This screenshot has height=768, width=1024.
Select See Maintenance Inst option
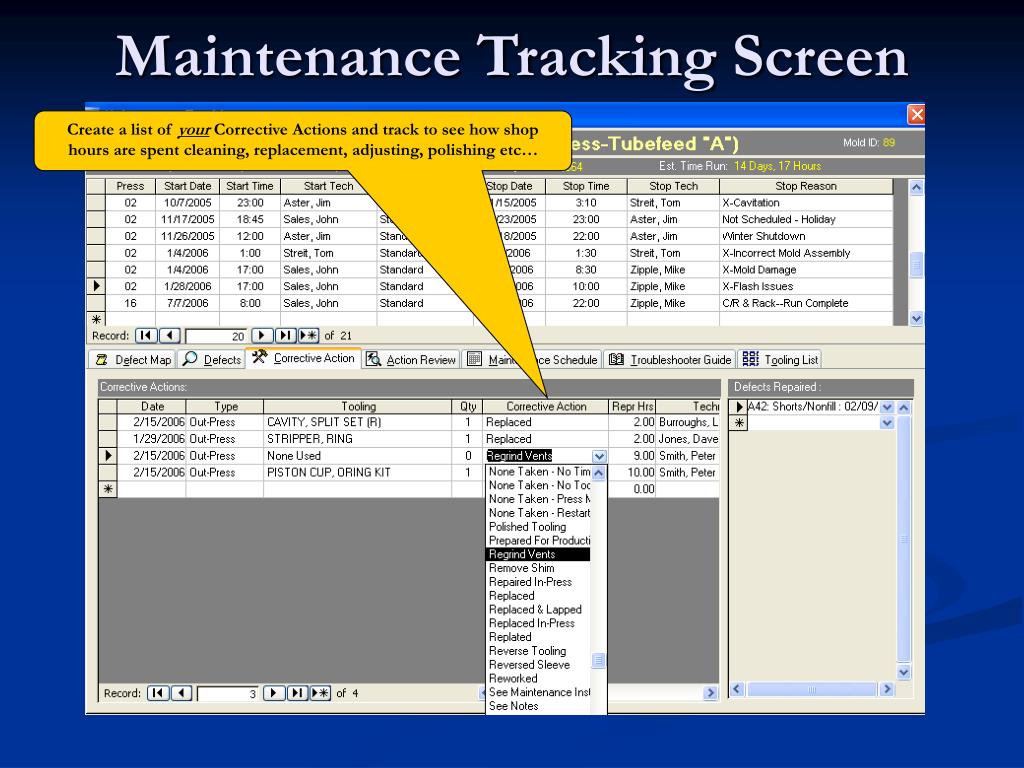click(538, 692)
